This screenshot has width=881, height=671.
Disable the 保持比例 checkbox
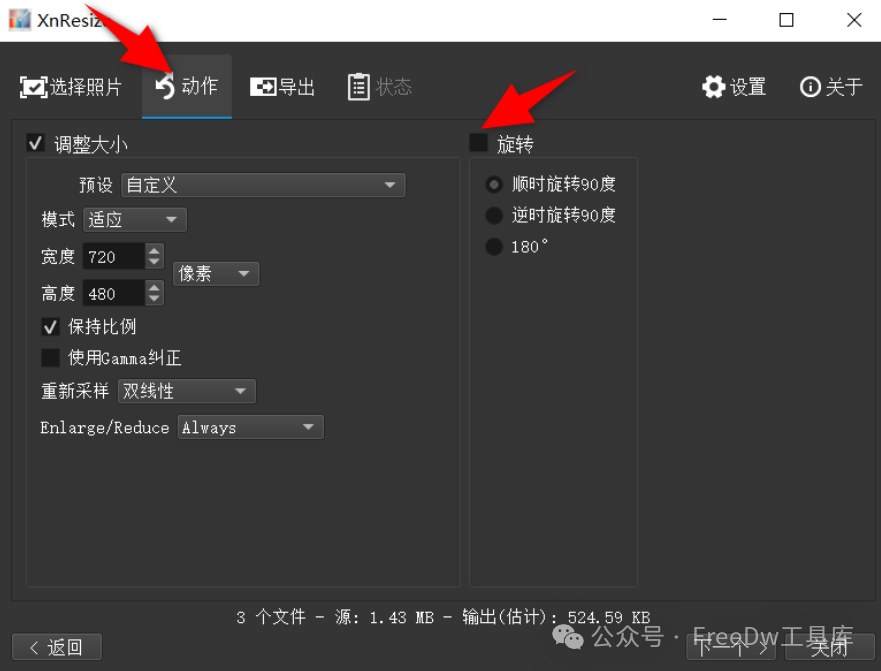50,326
